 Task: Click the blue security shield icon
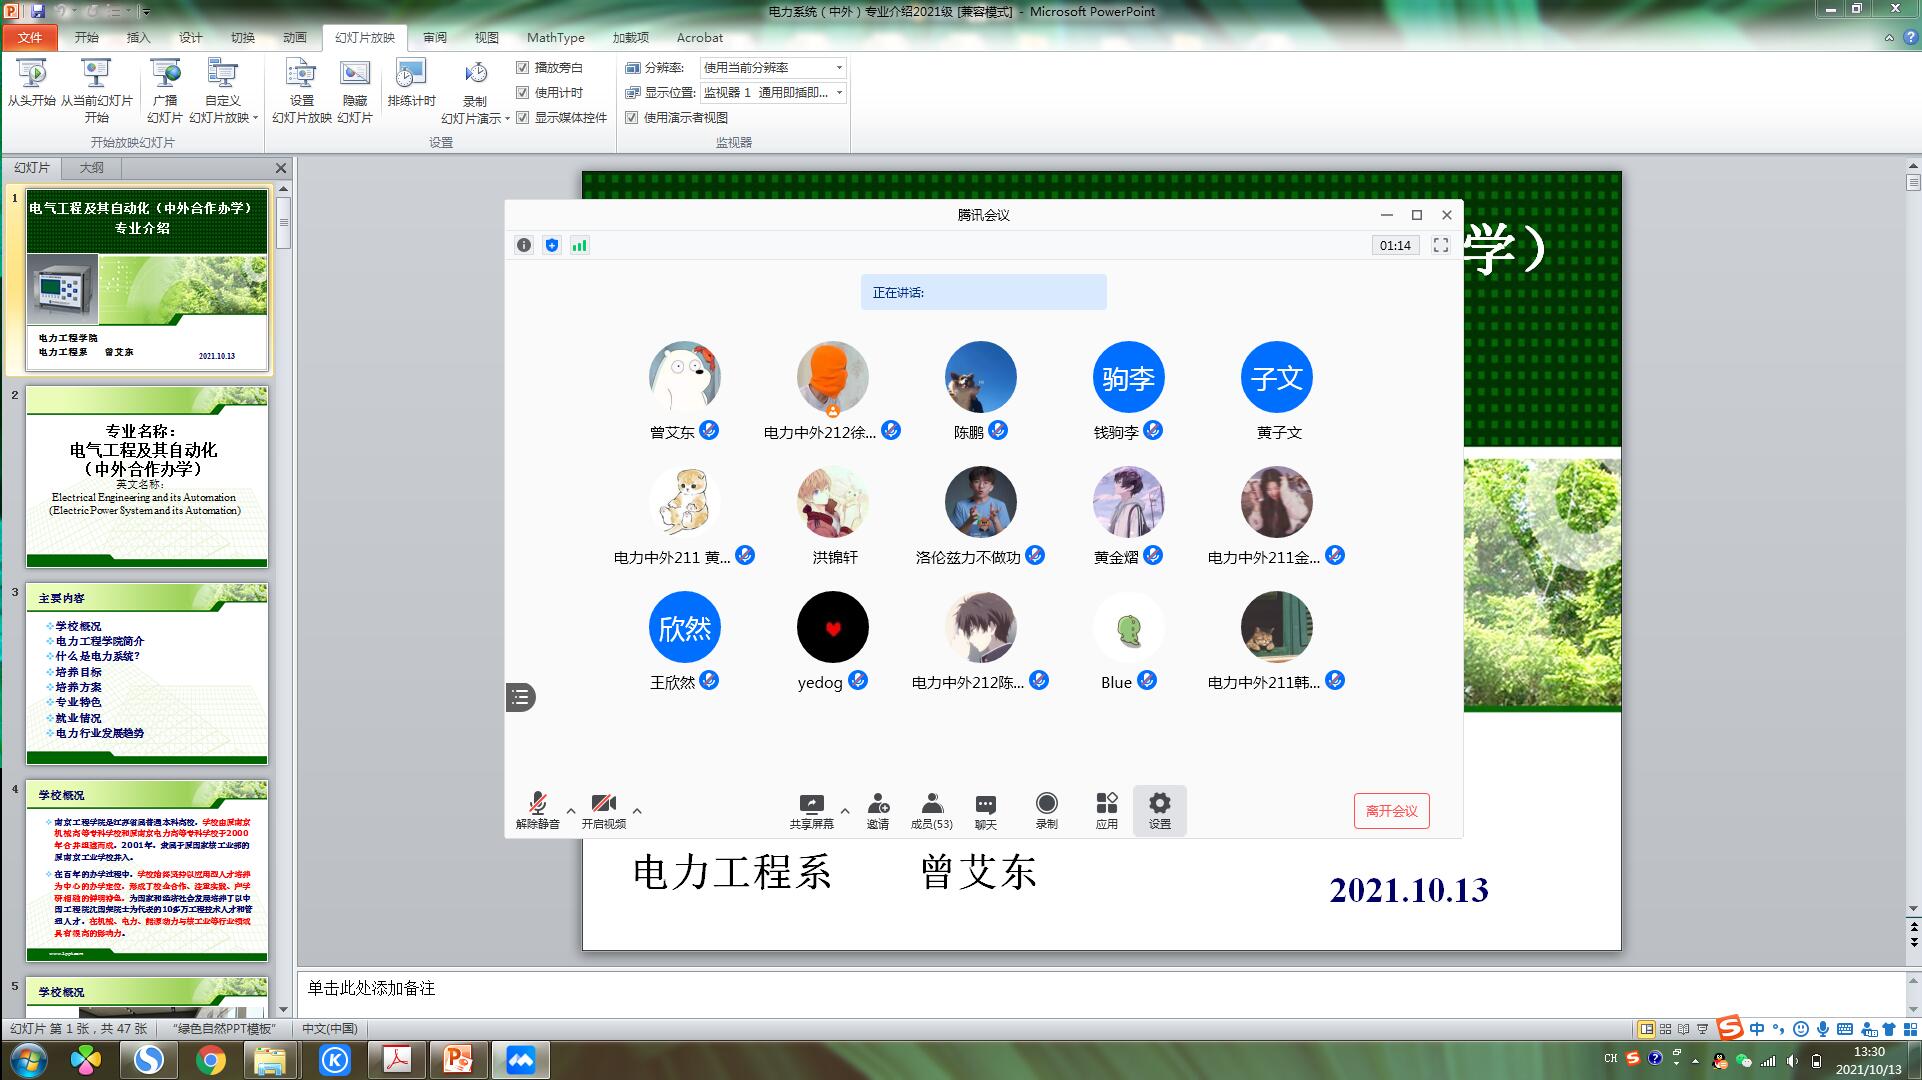(x=552, y=245)
